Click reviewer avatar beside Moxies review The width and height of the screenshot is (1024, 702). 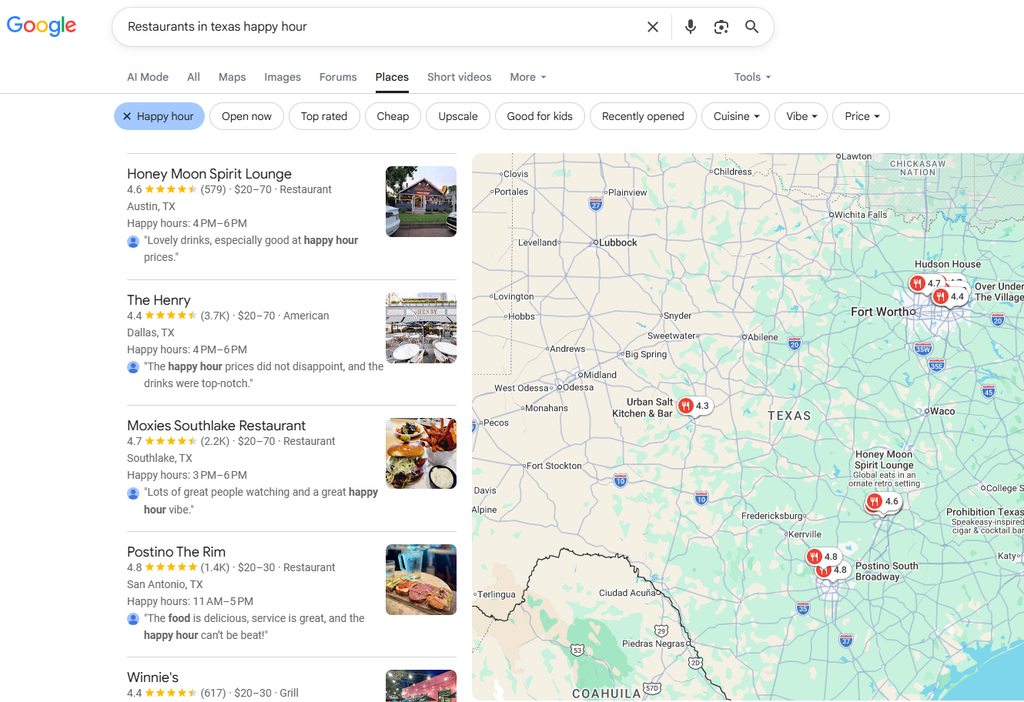click(x=133, y=494)
